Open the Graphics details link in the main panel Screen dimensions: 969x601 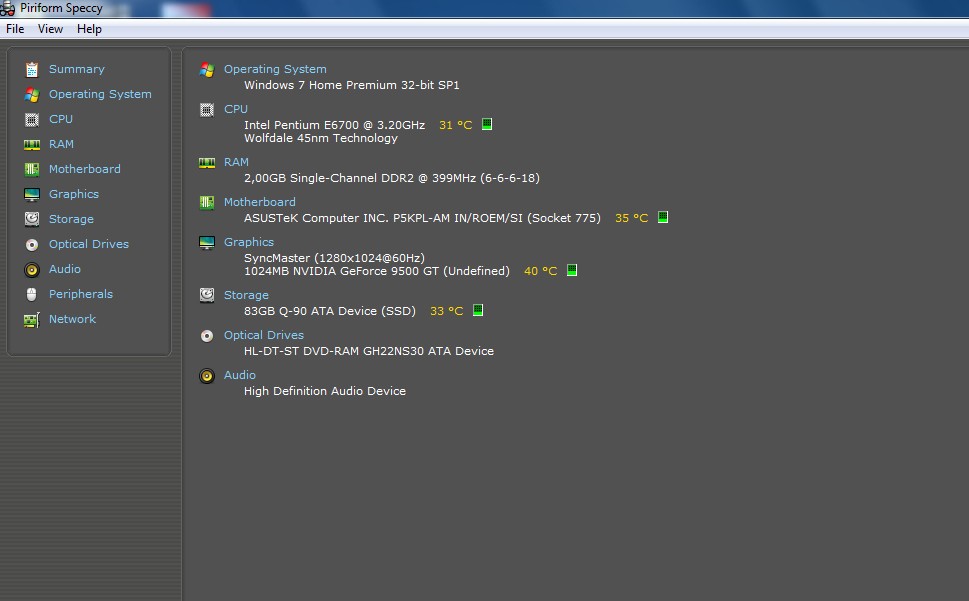tap(248, 242)
